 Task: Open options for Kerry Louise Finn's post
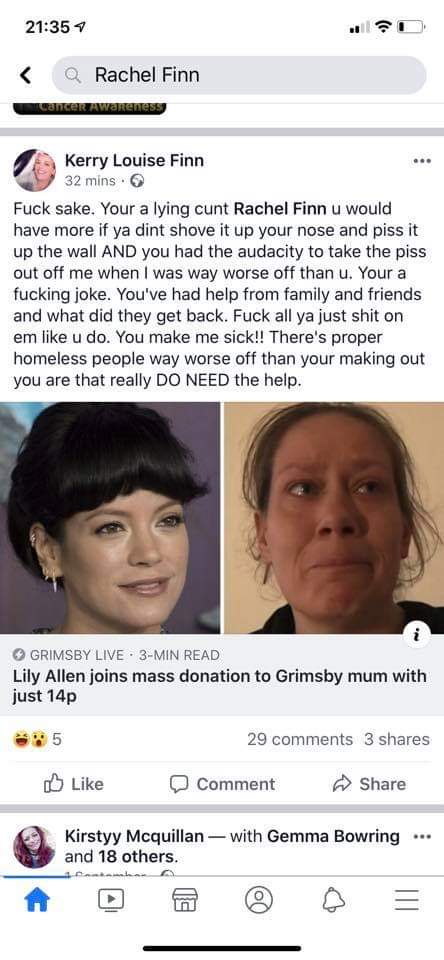click(x=422, y=162)
